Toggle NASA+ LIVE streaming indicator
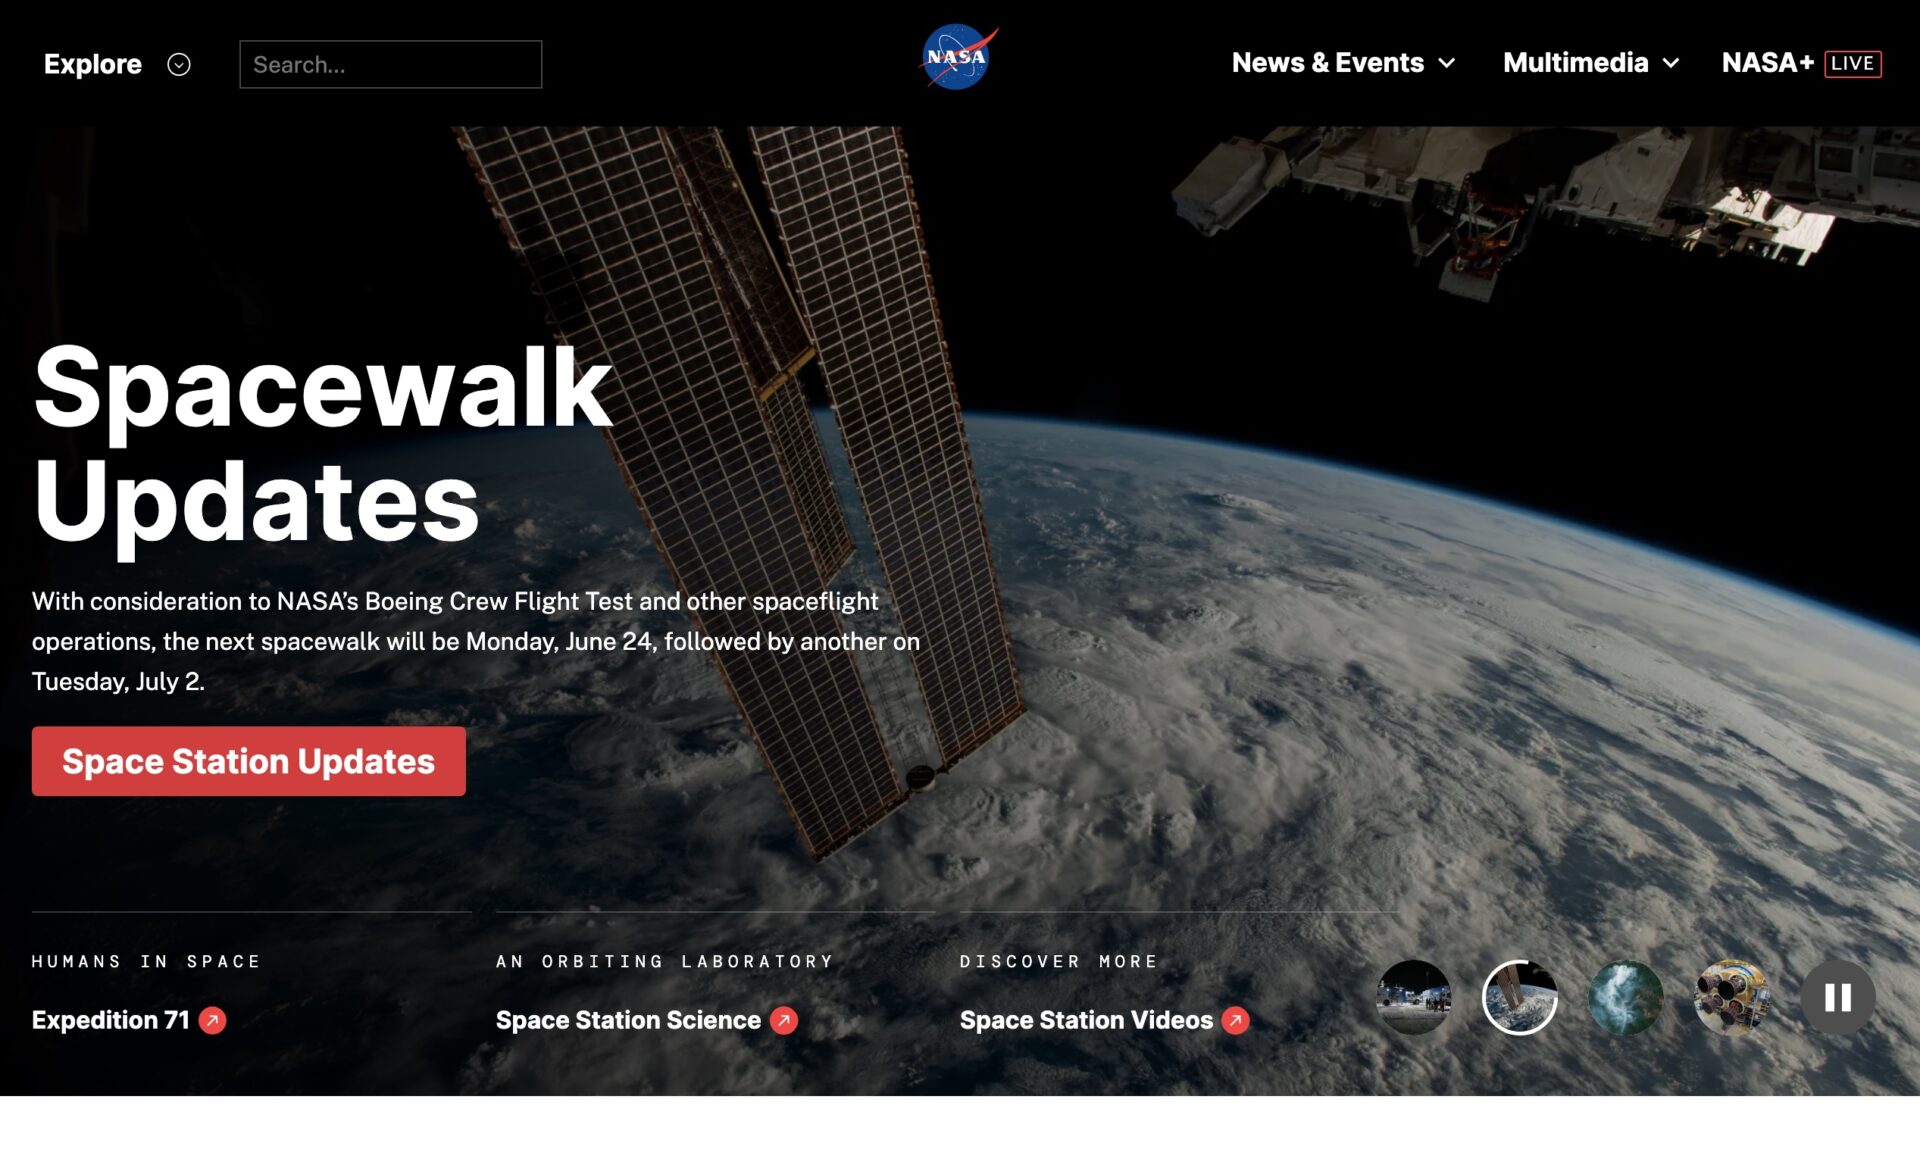The image size is (1920, 1165). pyautogui.click(x=1851, y=63)
